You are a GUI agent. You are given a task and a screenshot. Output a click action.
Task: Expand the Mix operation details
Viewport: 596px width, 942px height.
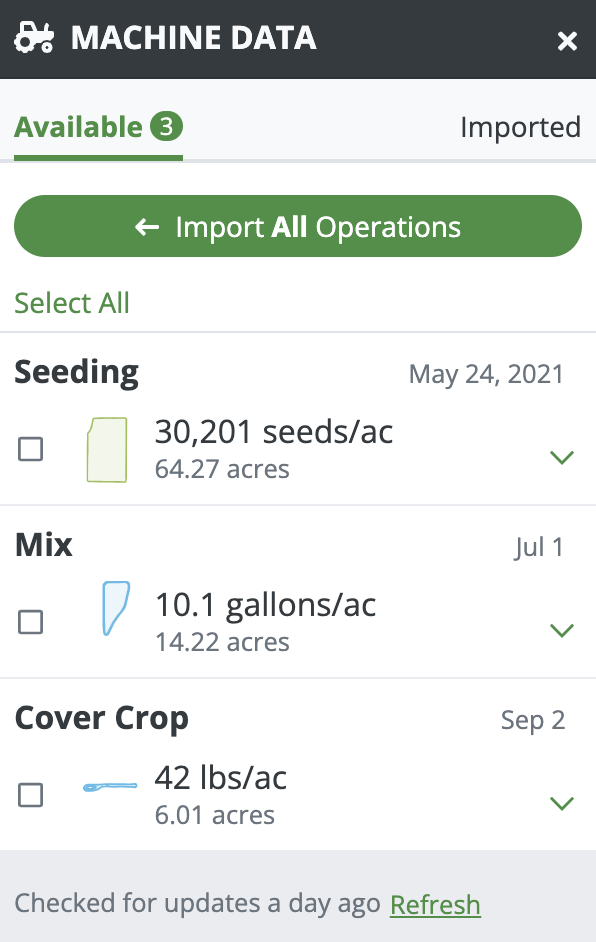[562, 630]
